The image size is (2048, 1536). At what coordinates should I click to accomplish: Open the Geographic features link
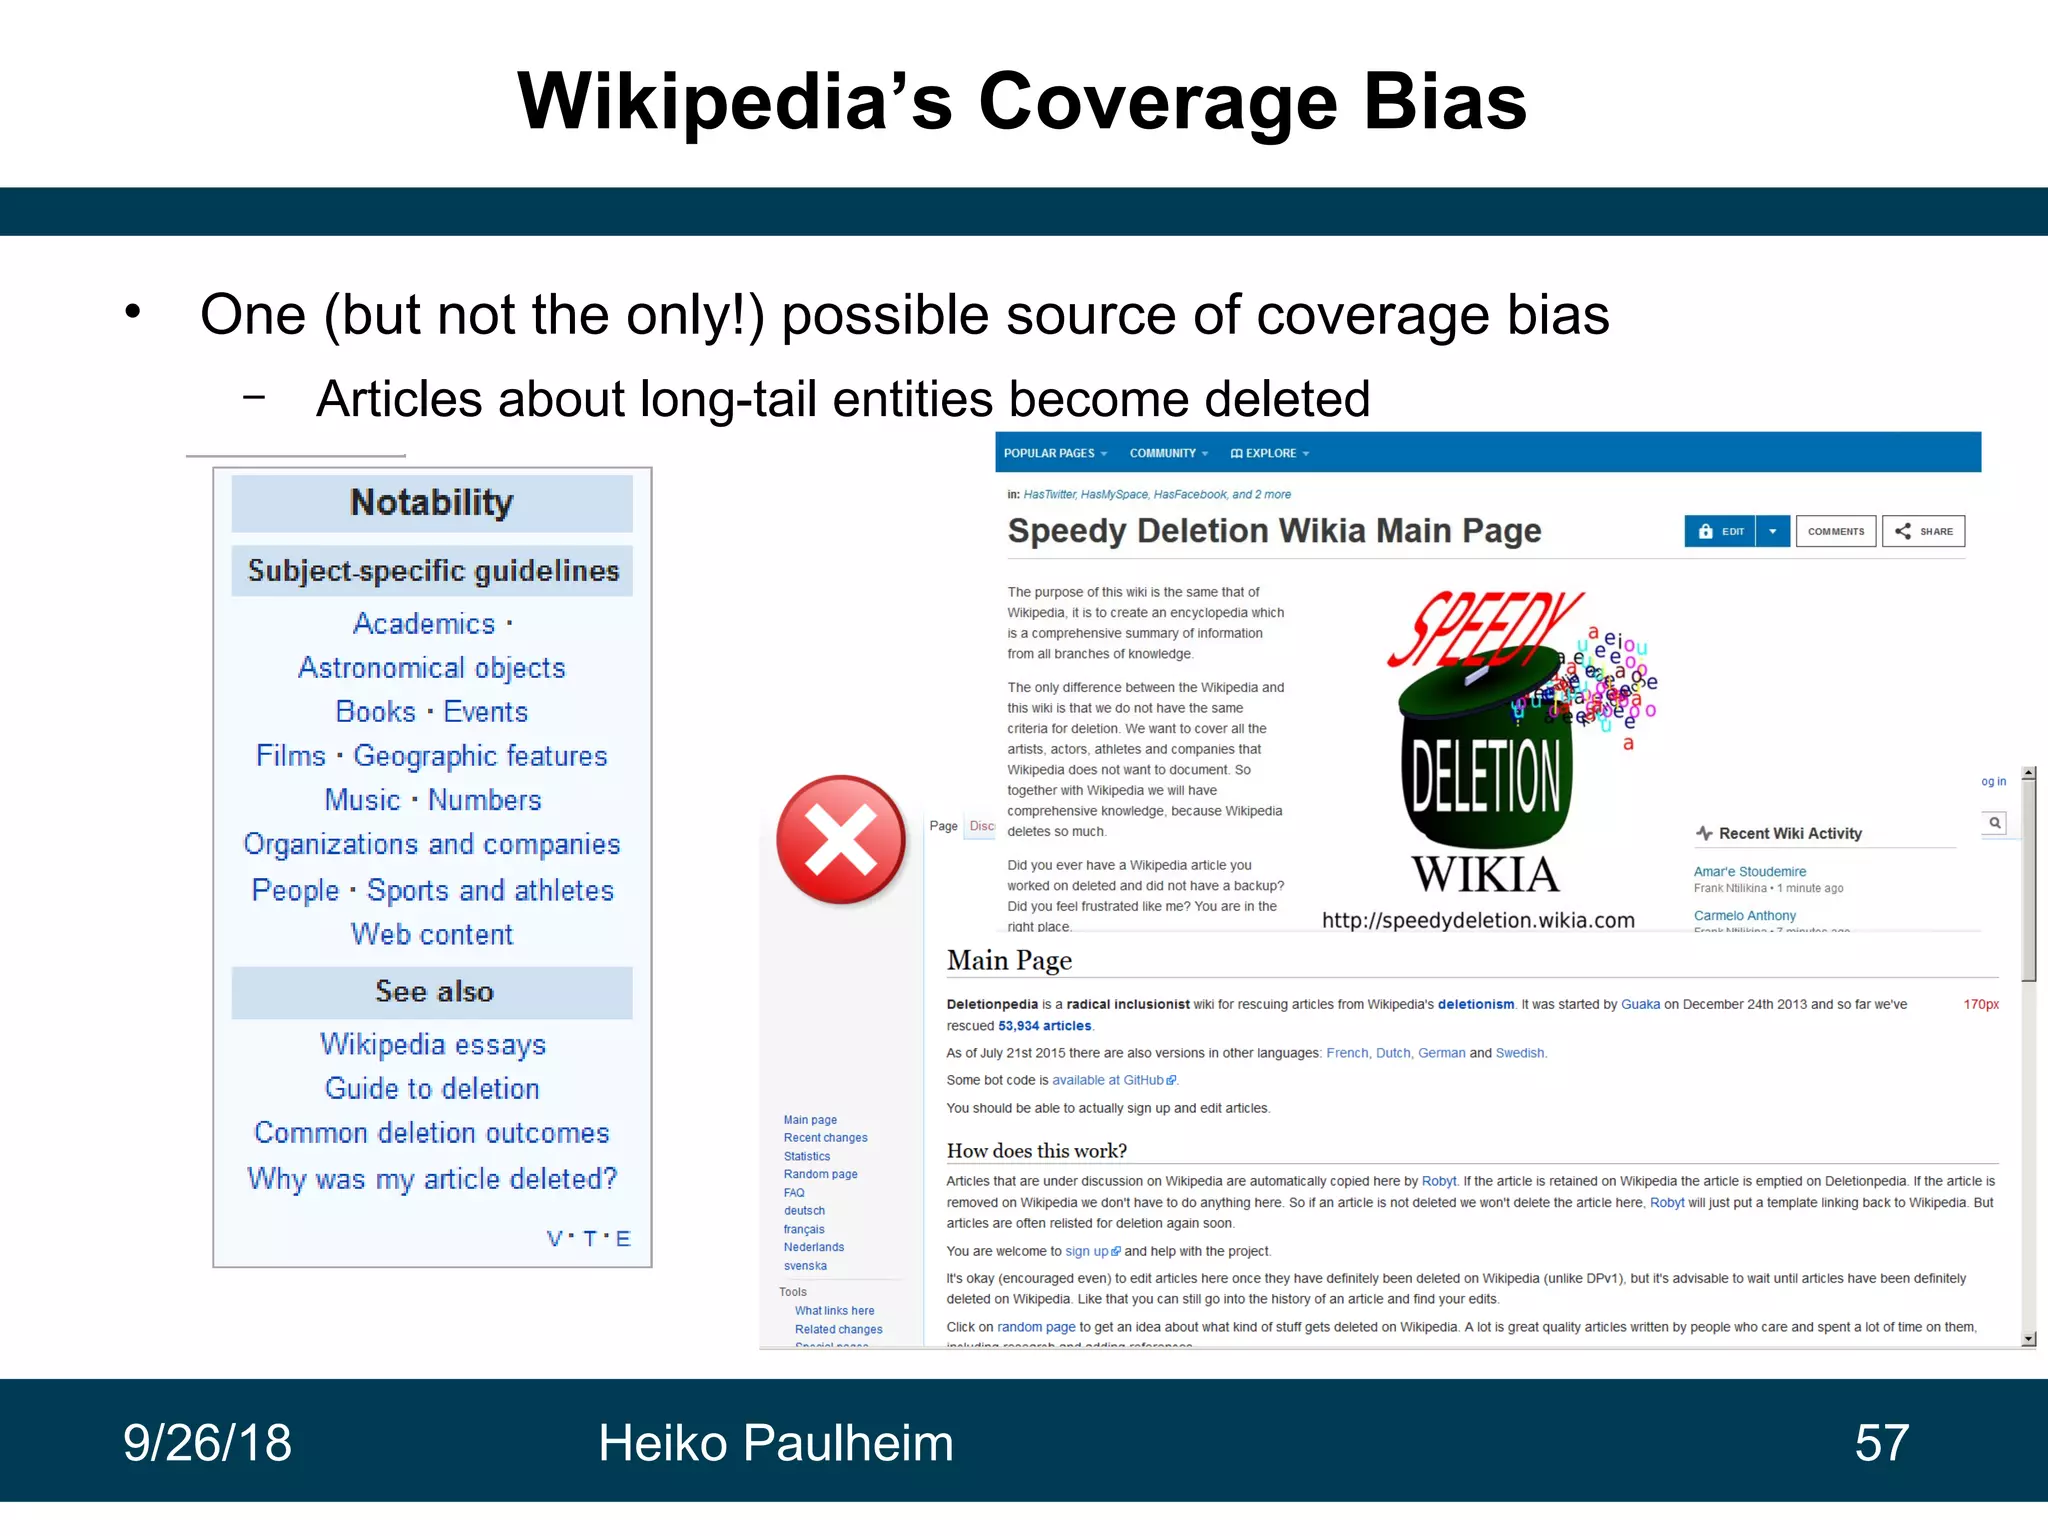[x=481, y=756]
